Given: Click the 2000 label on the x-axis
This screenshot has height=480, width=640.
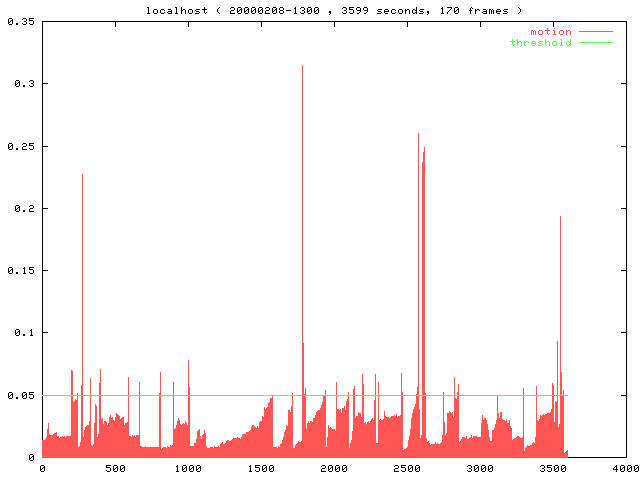Looking at the screenshot, I should pos(334,468).
